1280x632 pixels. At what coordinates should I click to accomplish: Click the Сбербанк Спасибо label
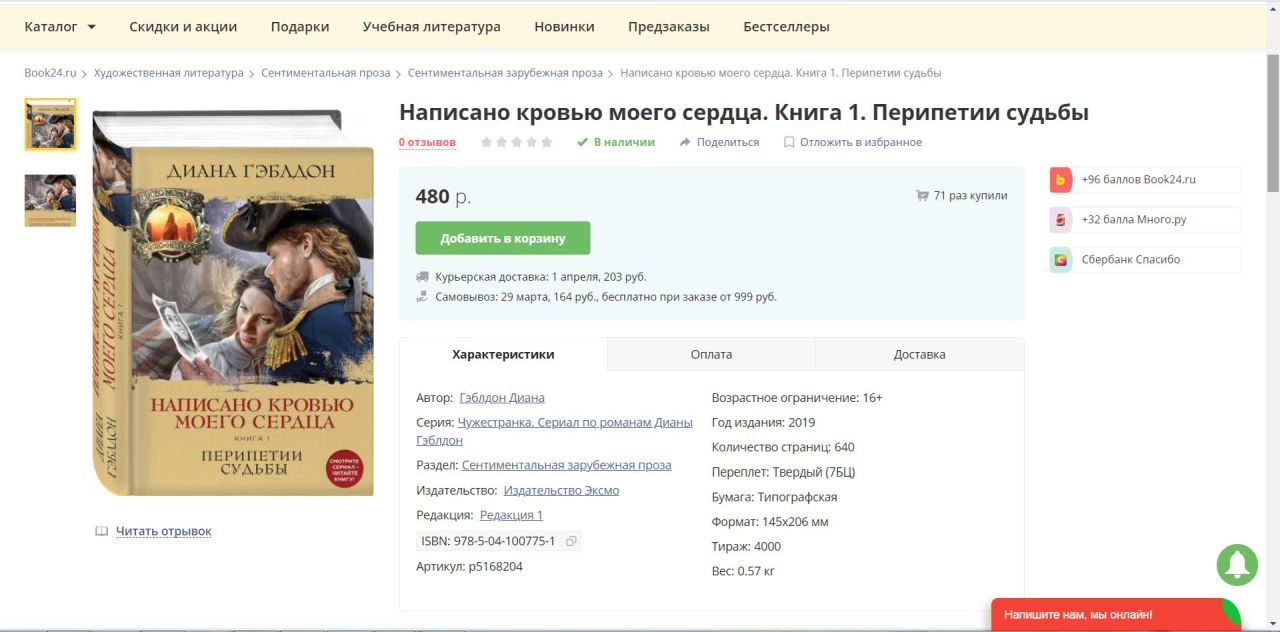1131,260
